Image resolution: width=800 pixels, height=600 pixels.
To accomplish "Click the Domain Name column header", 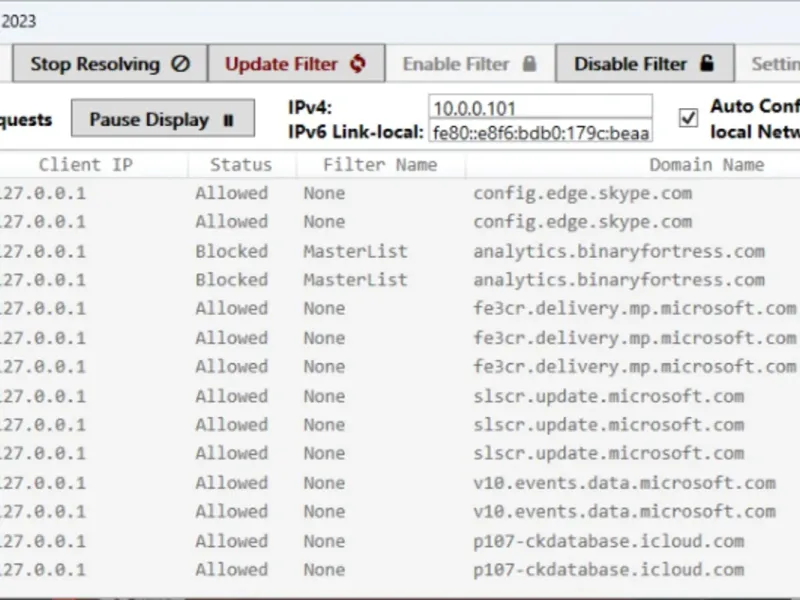I will point(706,165).
